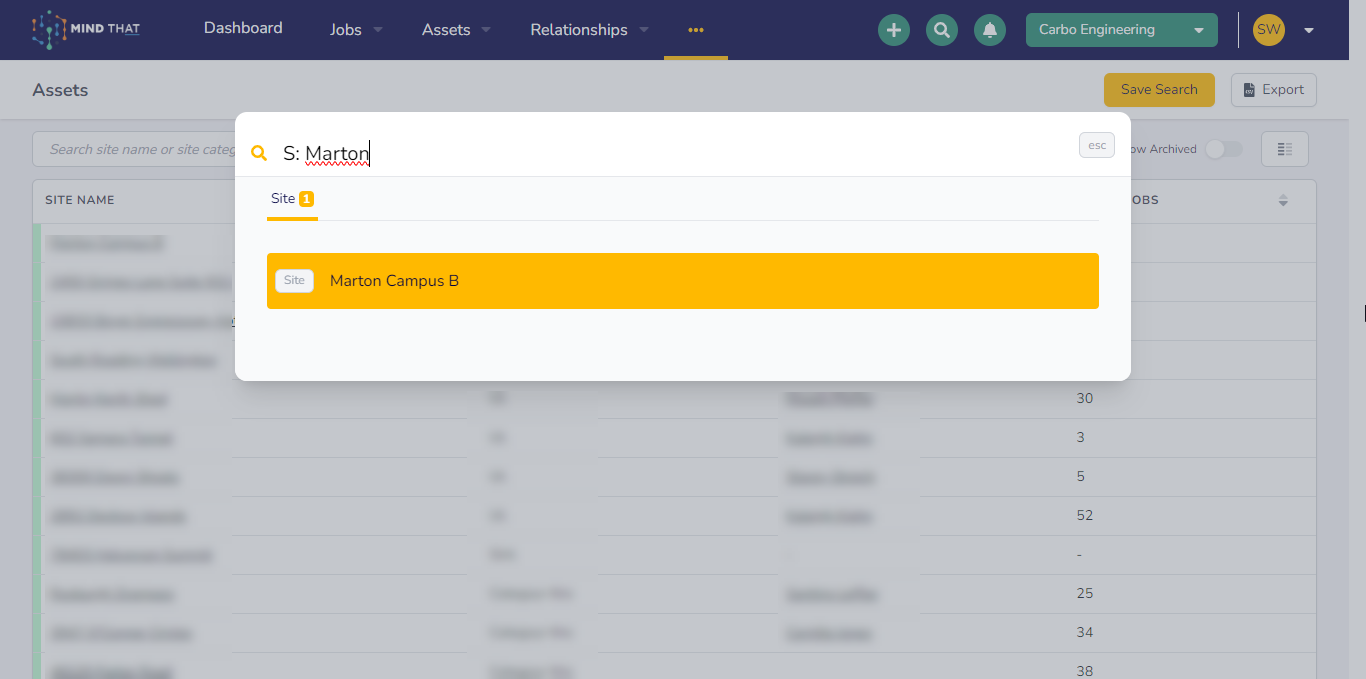Open the user account dropdown arrow

click(1309, 30)
